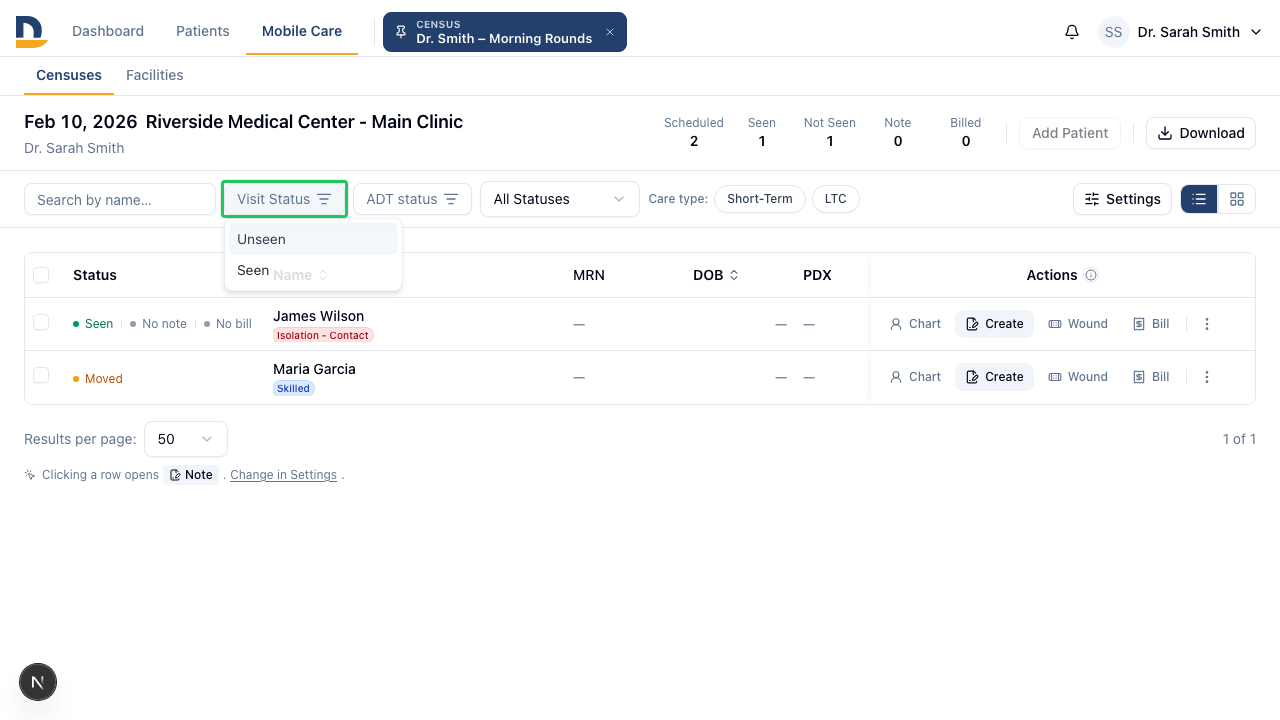This screenshot has width=1280, height=720.
Task: Focus the Search by name field
Action: (120, 199)
